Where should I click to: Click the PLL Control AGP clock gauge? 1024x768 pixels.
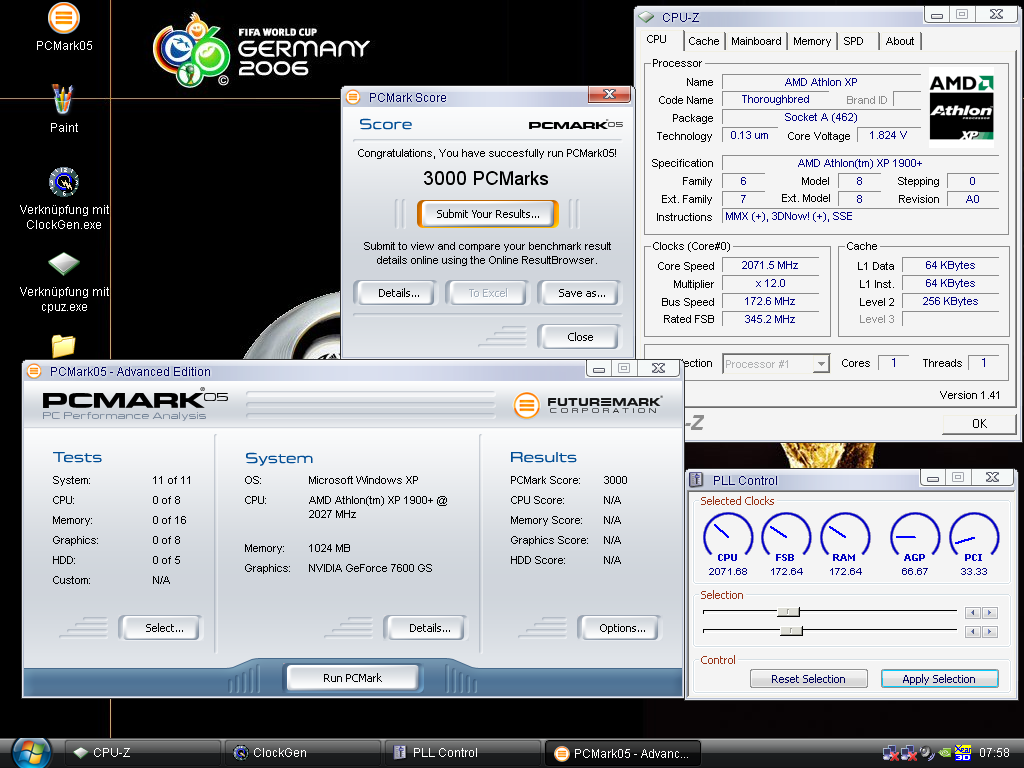pyautogui.click(x=914, y=537)
